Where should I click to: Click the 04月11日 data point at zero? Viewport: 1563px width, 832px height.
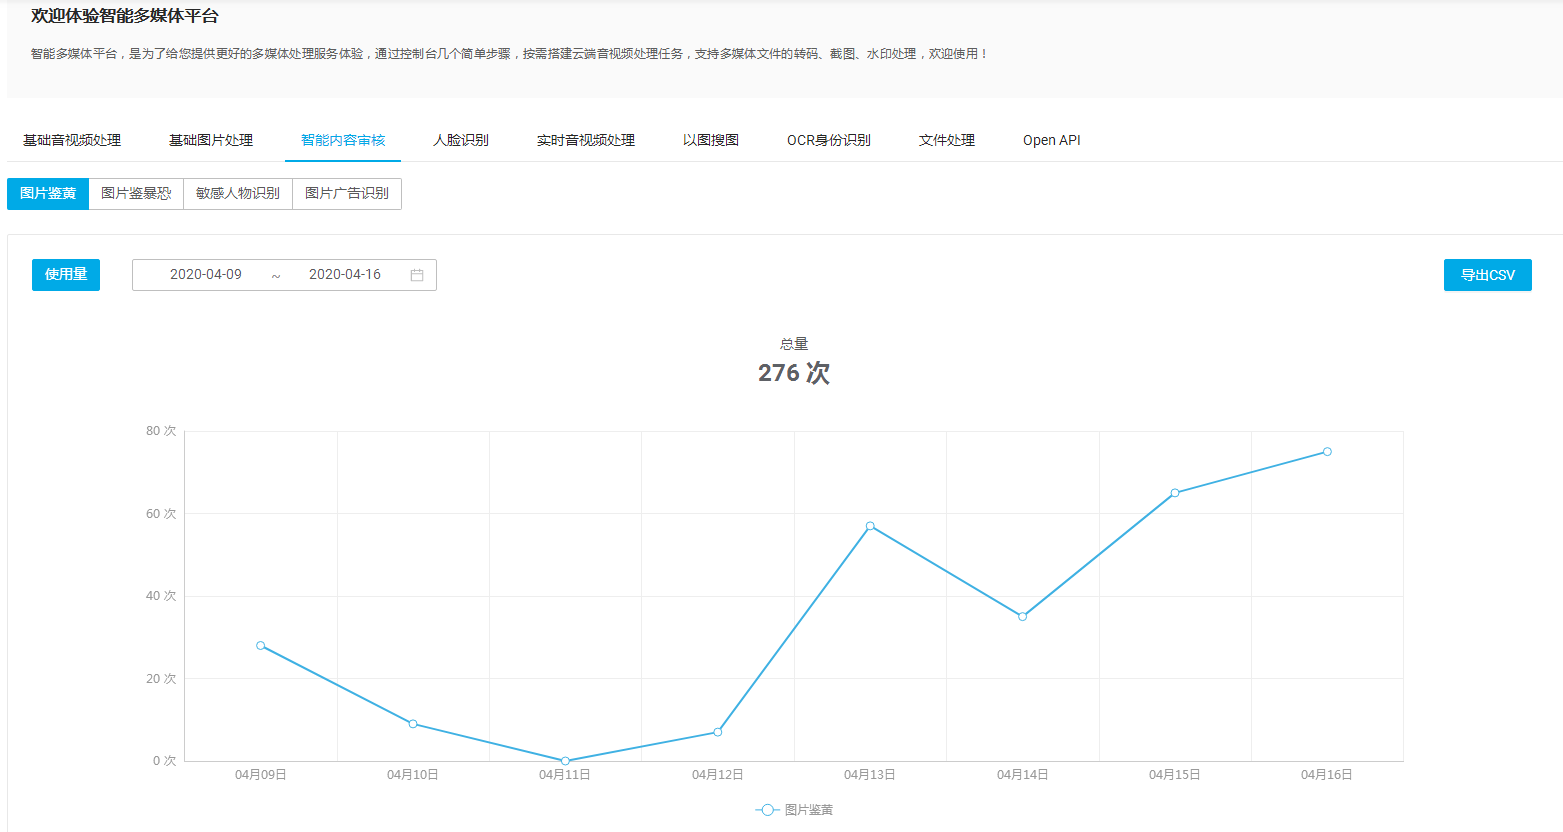pyautogui.click(x=565, y=761)
